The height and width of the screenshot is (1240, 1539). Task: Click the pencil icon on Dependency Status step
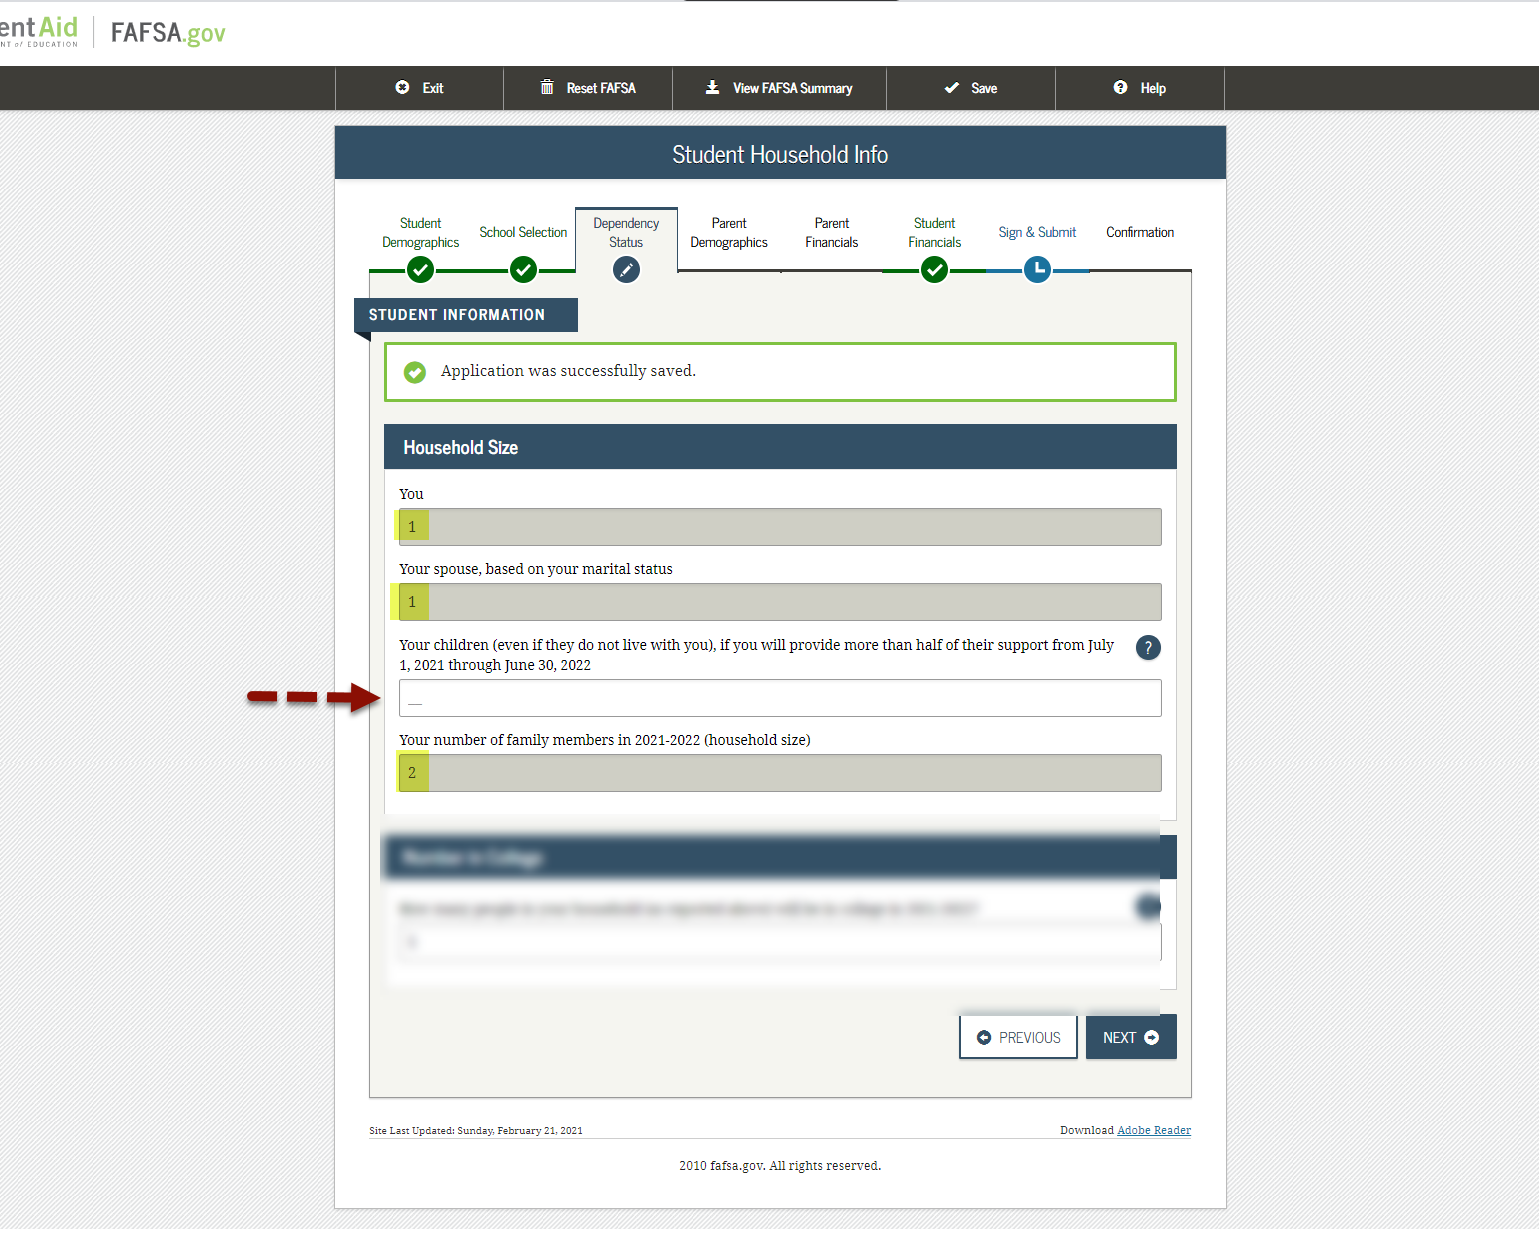625,269
